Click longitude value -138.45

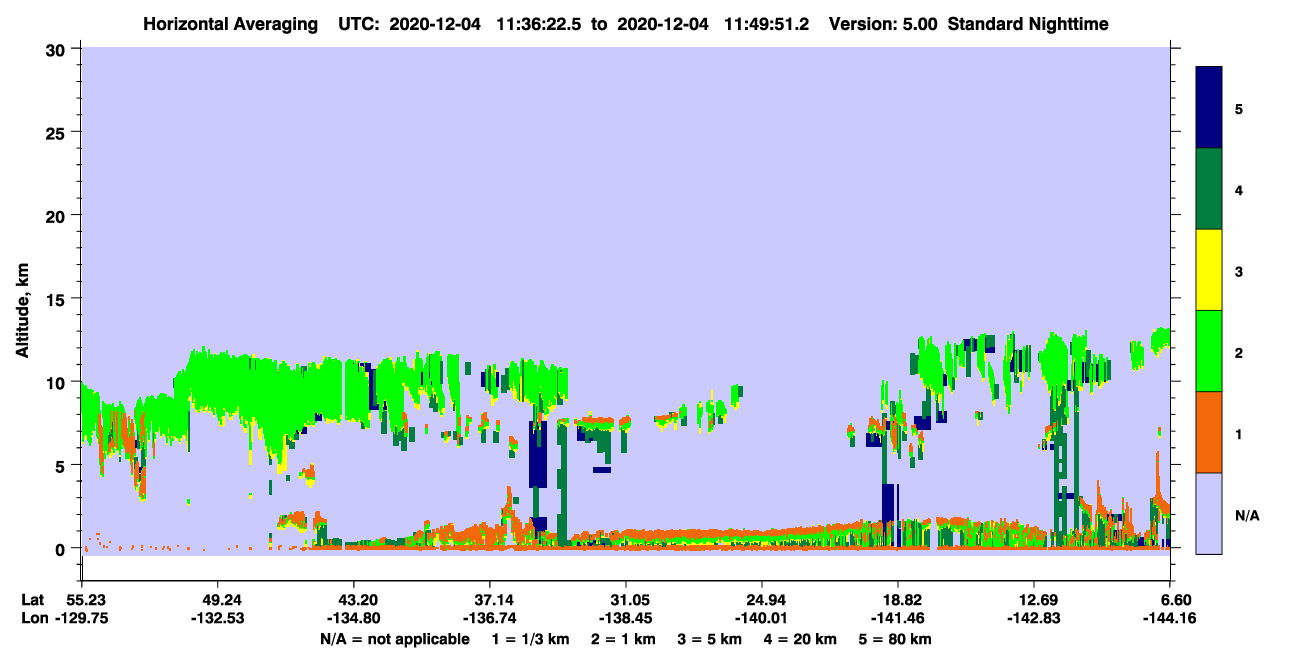pos(625,618)
